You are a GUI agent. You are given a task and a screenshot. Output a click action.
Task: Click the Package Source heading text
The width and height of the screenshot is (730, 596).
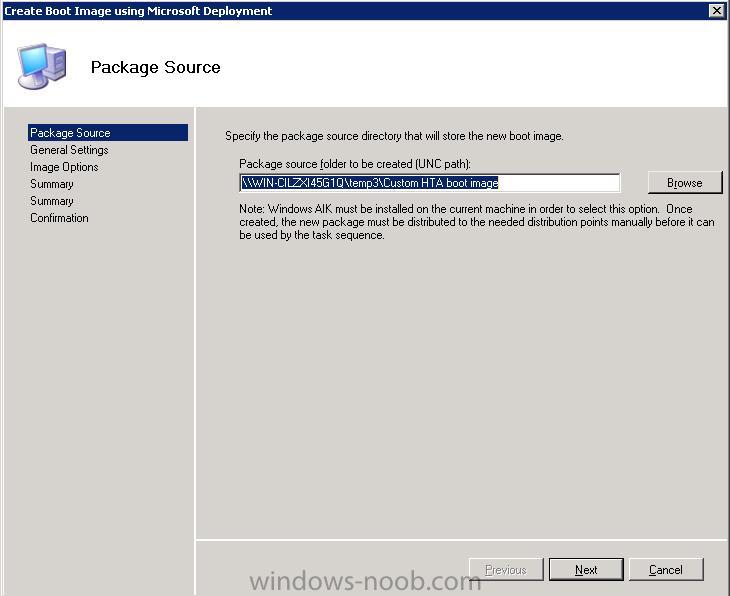pos(155,67)
